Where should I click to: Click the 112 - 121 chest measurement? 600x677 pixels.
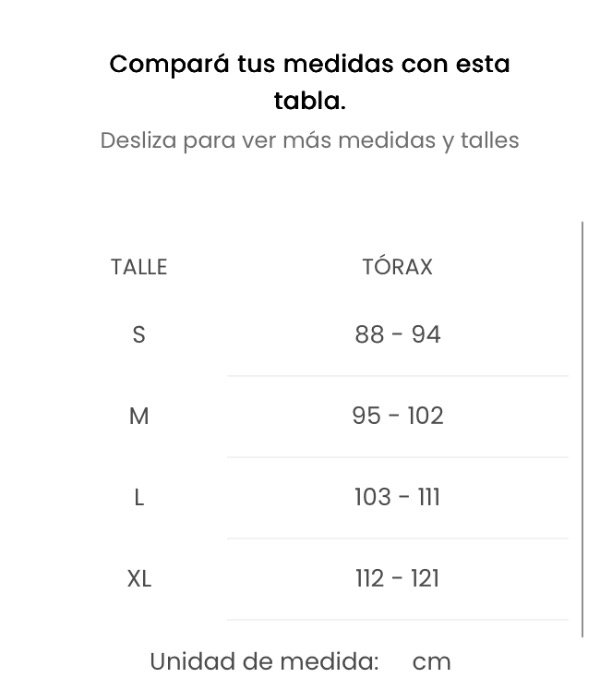click(398, 579)
